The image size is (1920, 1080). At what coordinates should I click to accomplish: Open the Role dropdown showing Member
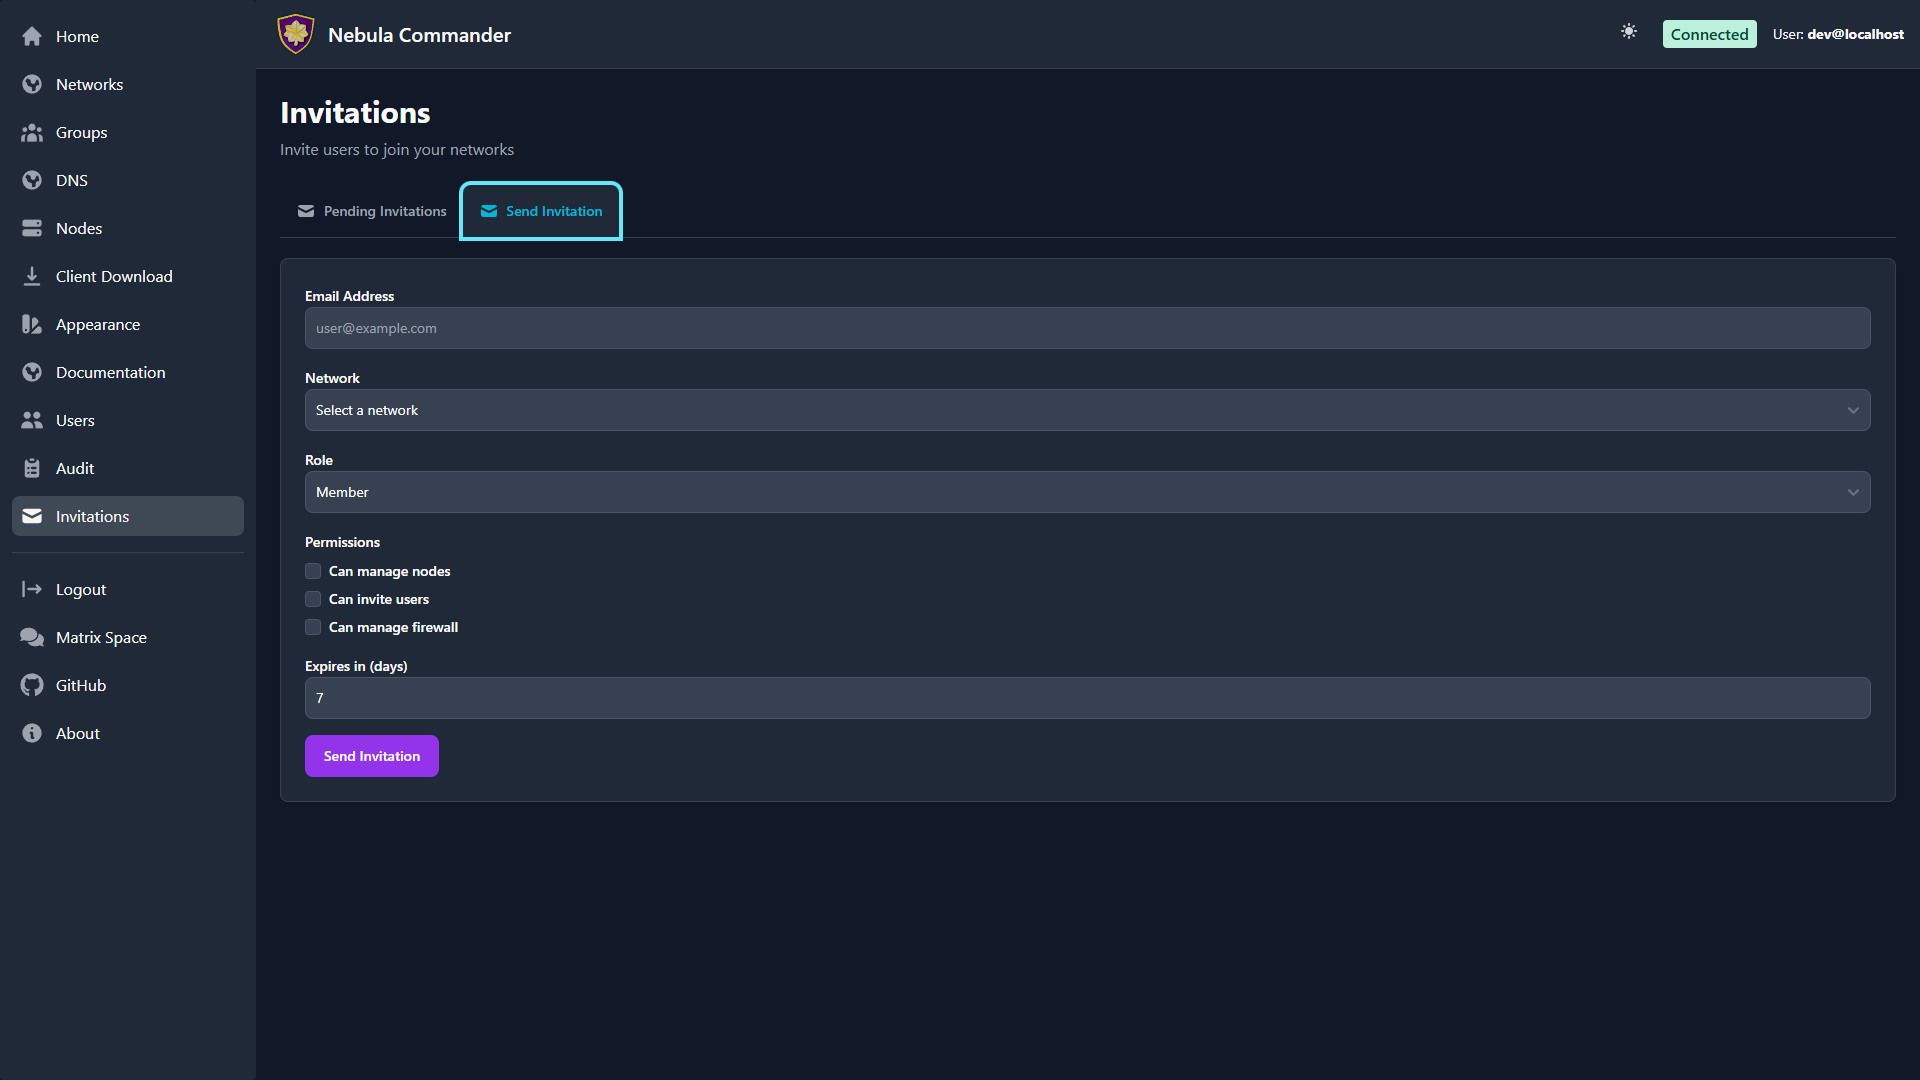(1087, 492)
